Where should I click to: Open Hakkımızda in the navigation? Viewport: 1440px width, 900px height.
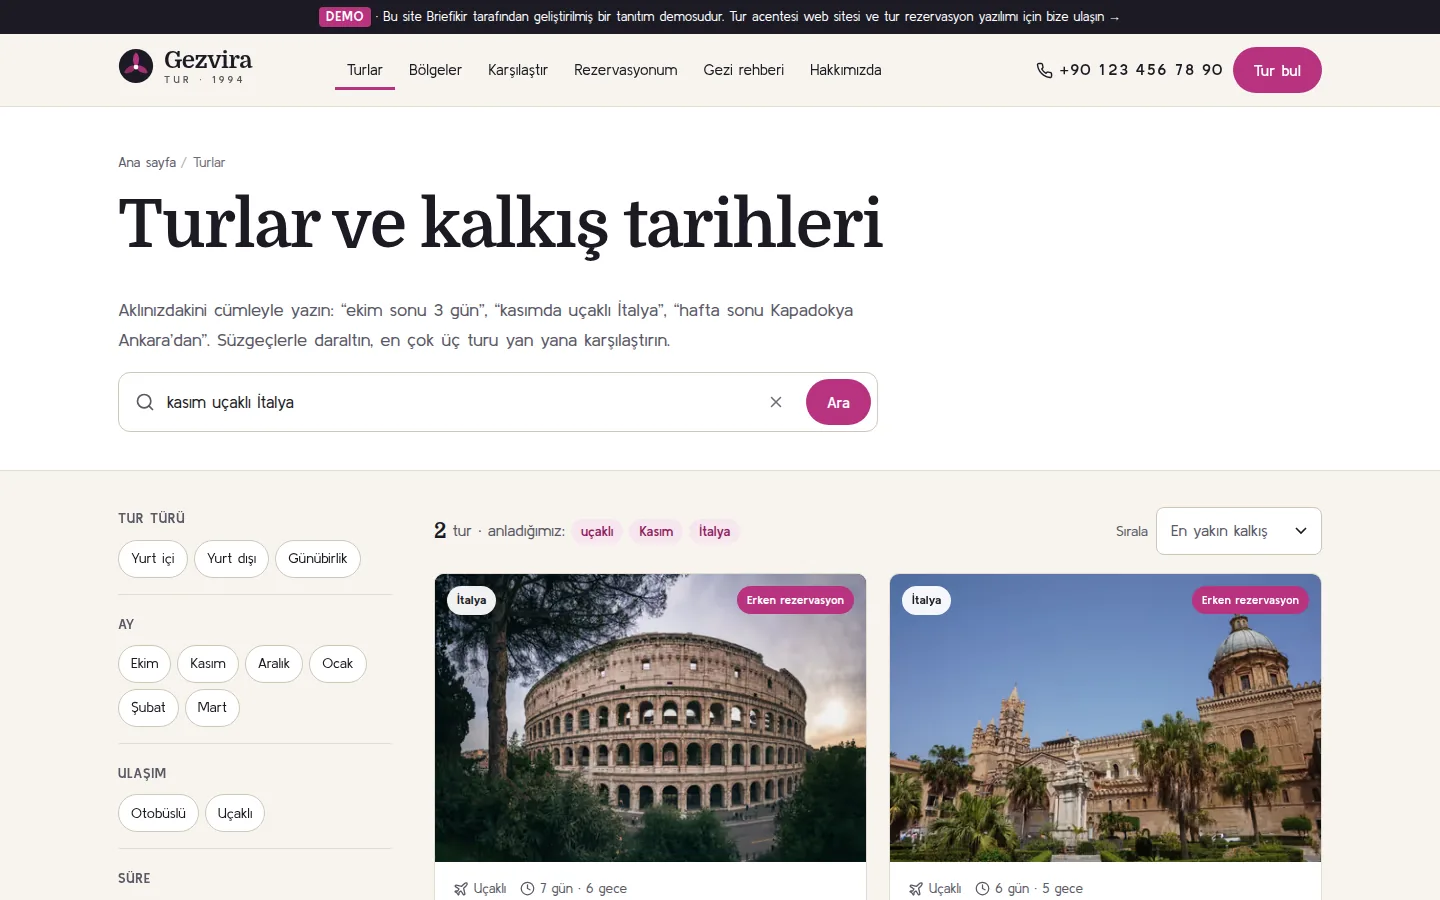click(846, 70)
